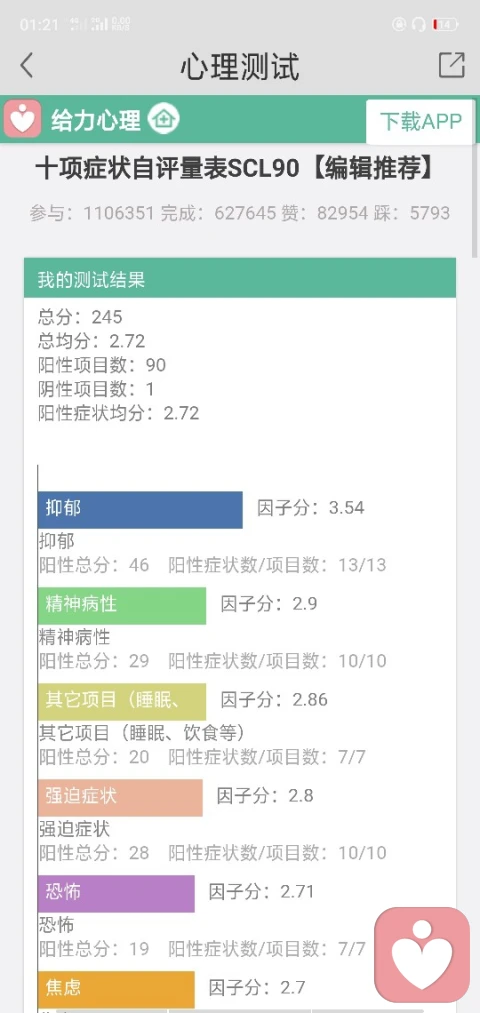Tap the 我的测试结果 header
This screenshot has width=480, height=1013.
coord(240,280)
